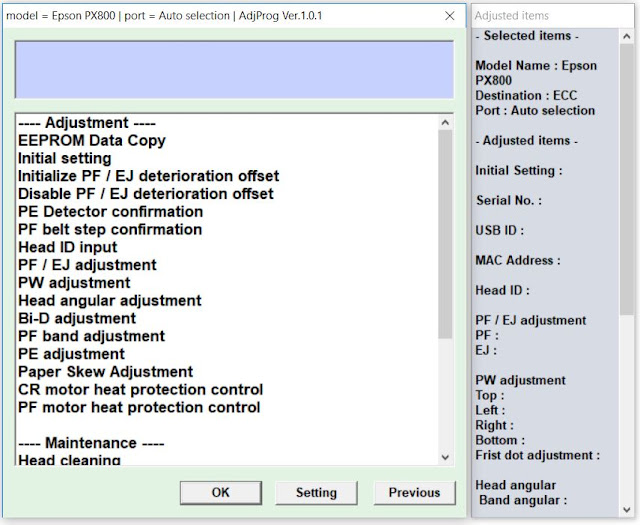The image size is (640, 525).
Task: Close the AdjProg window
Action: [449, 16]
